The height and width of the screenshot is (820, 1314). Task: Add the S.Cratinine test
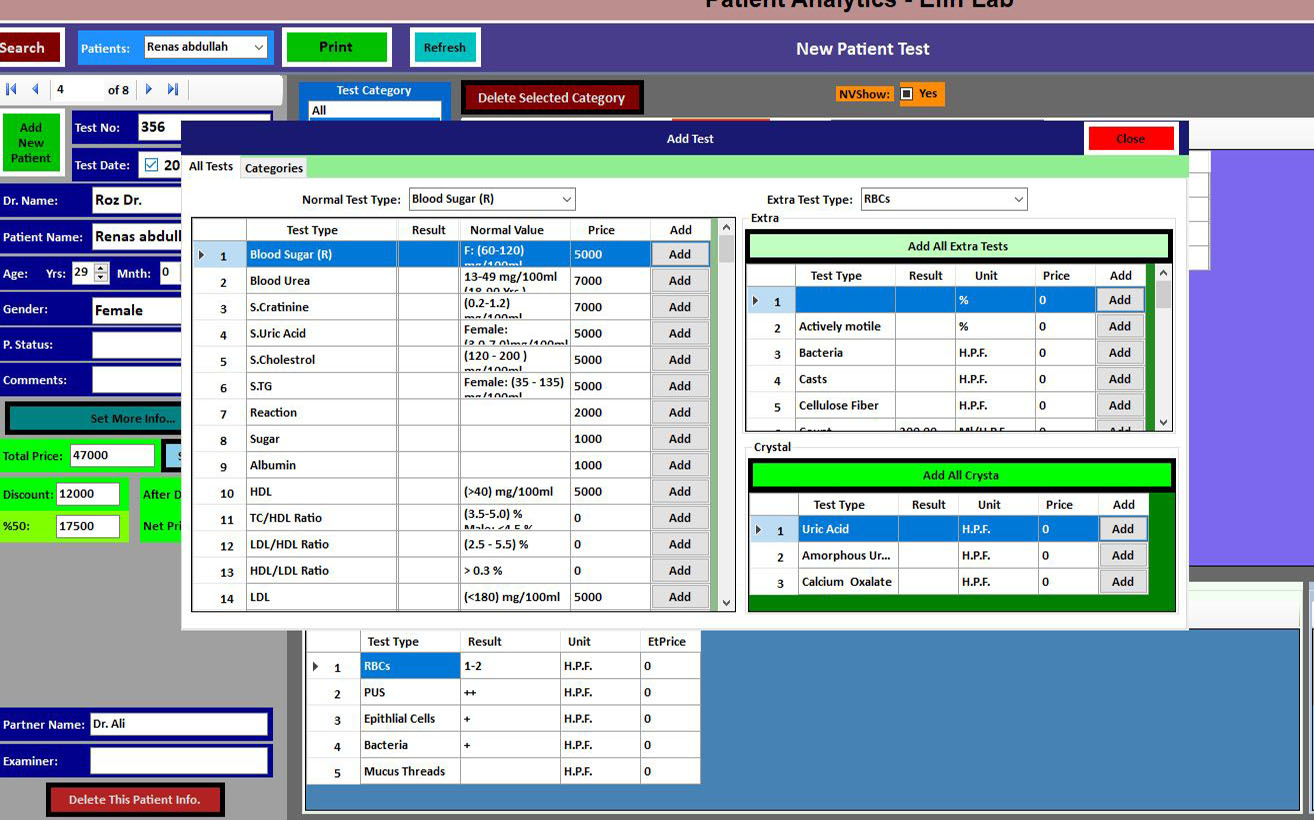pos(680,307)
